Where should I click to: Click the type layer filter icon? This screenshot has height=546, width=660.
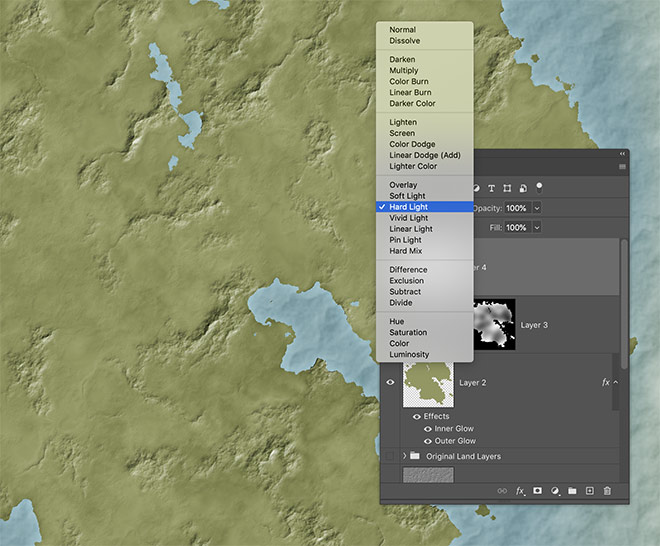point(492,187)
